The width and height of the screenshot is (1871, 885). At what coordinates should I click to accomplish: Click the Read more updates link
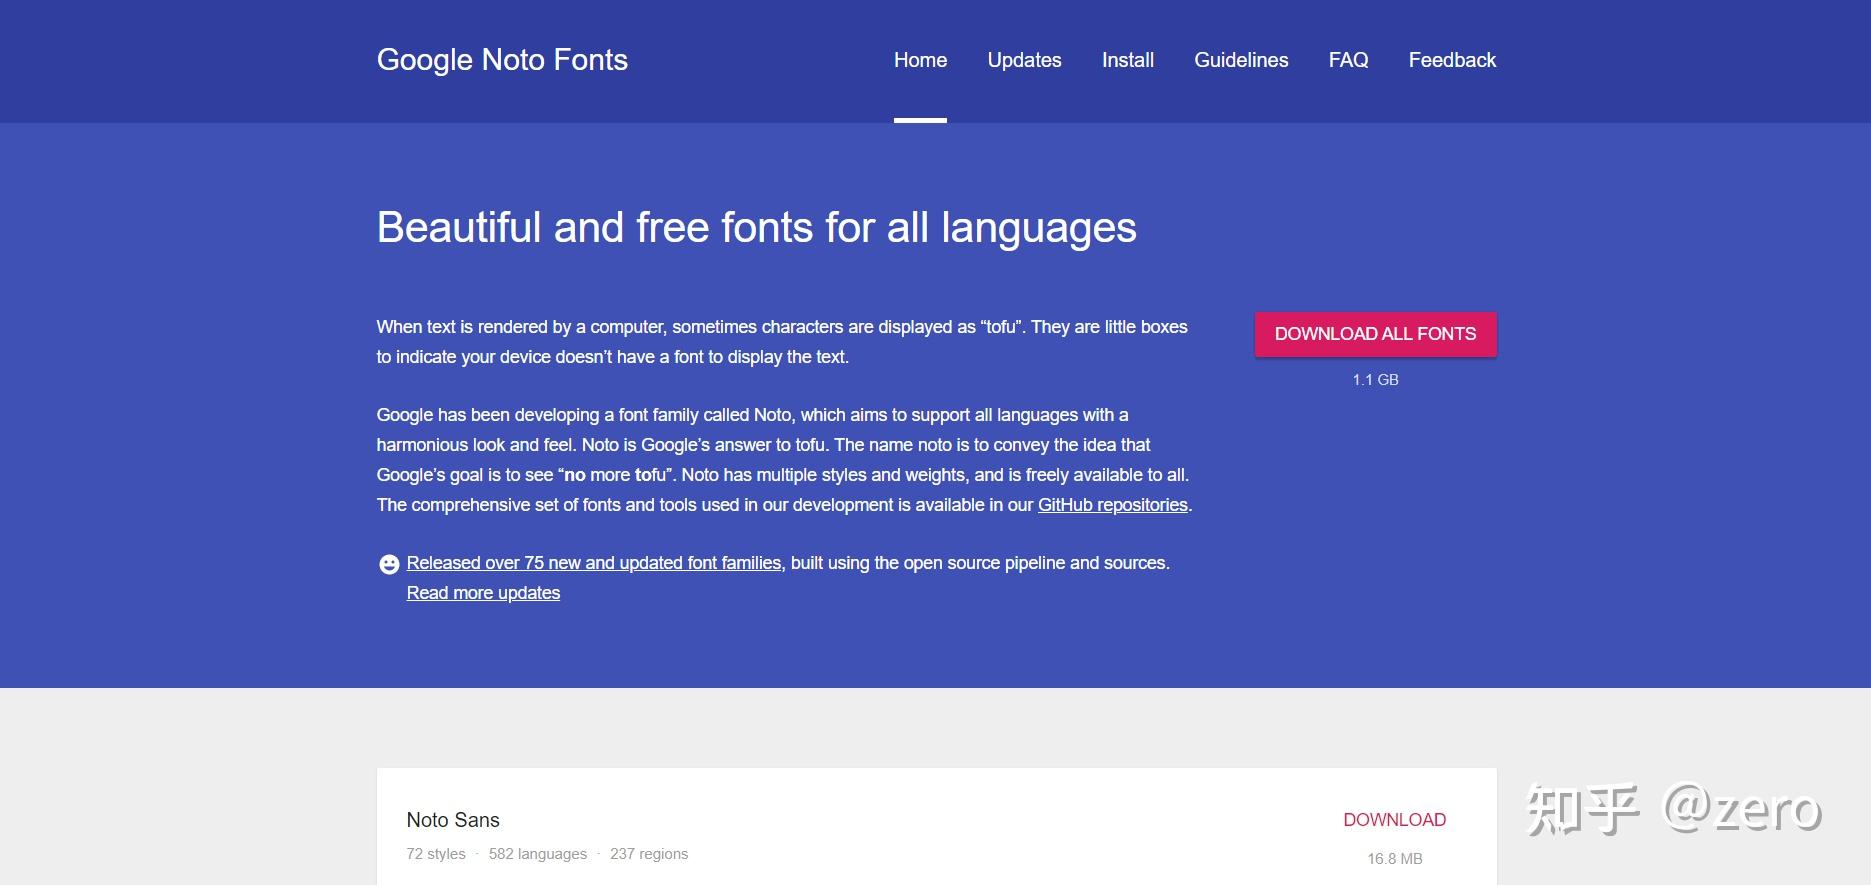coord(483,593)
